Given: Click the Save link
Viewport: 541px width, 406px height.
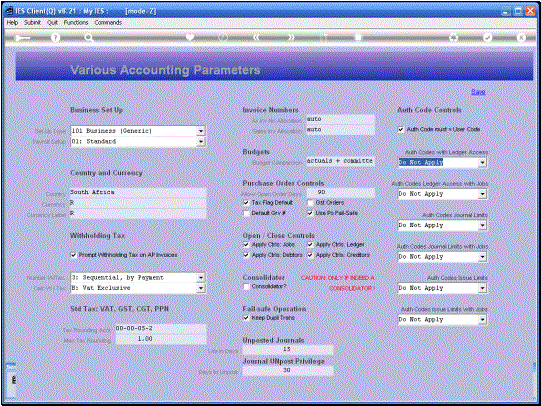Looking at the screenshot, I should point(478,92).
